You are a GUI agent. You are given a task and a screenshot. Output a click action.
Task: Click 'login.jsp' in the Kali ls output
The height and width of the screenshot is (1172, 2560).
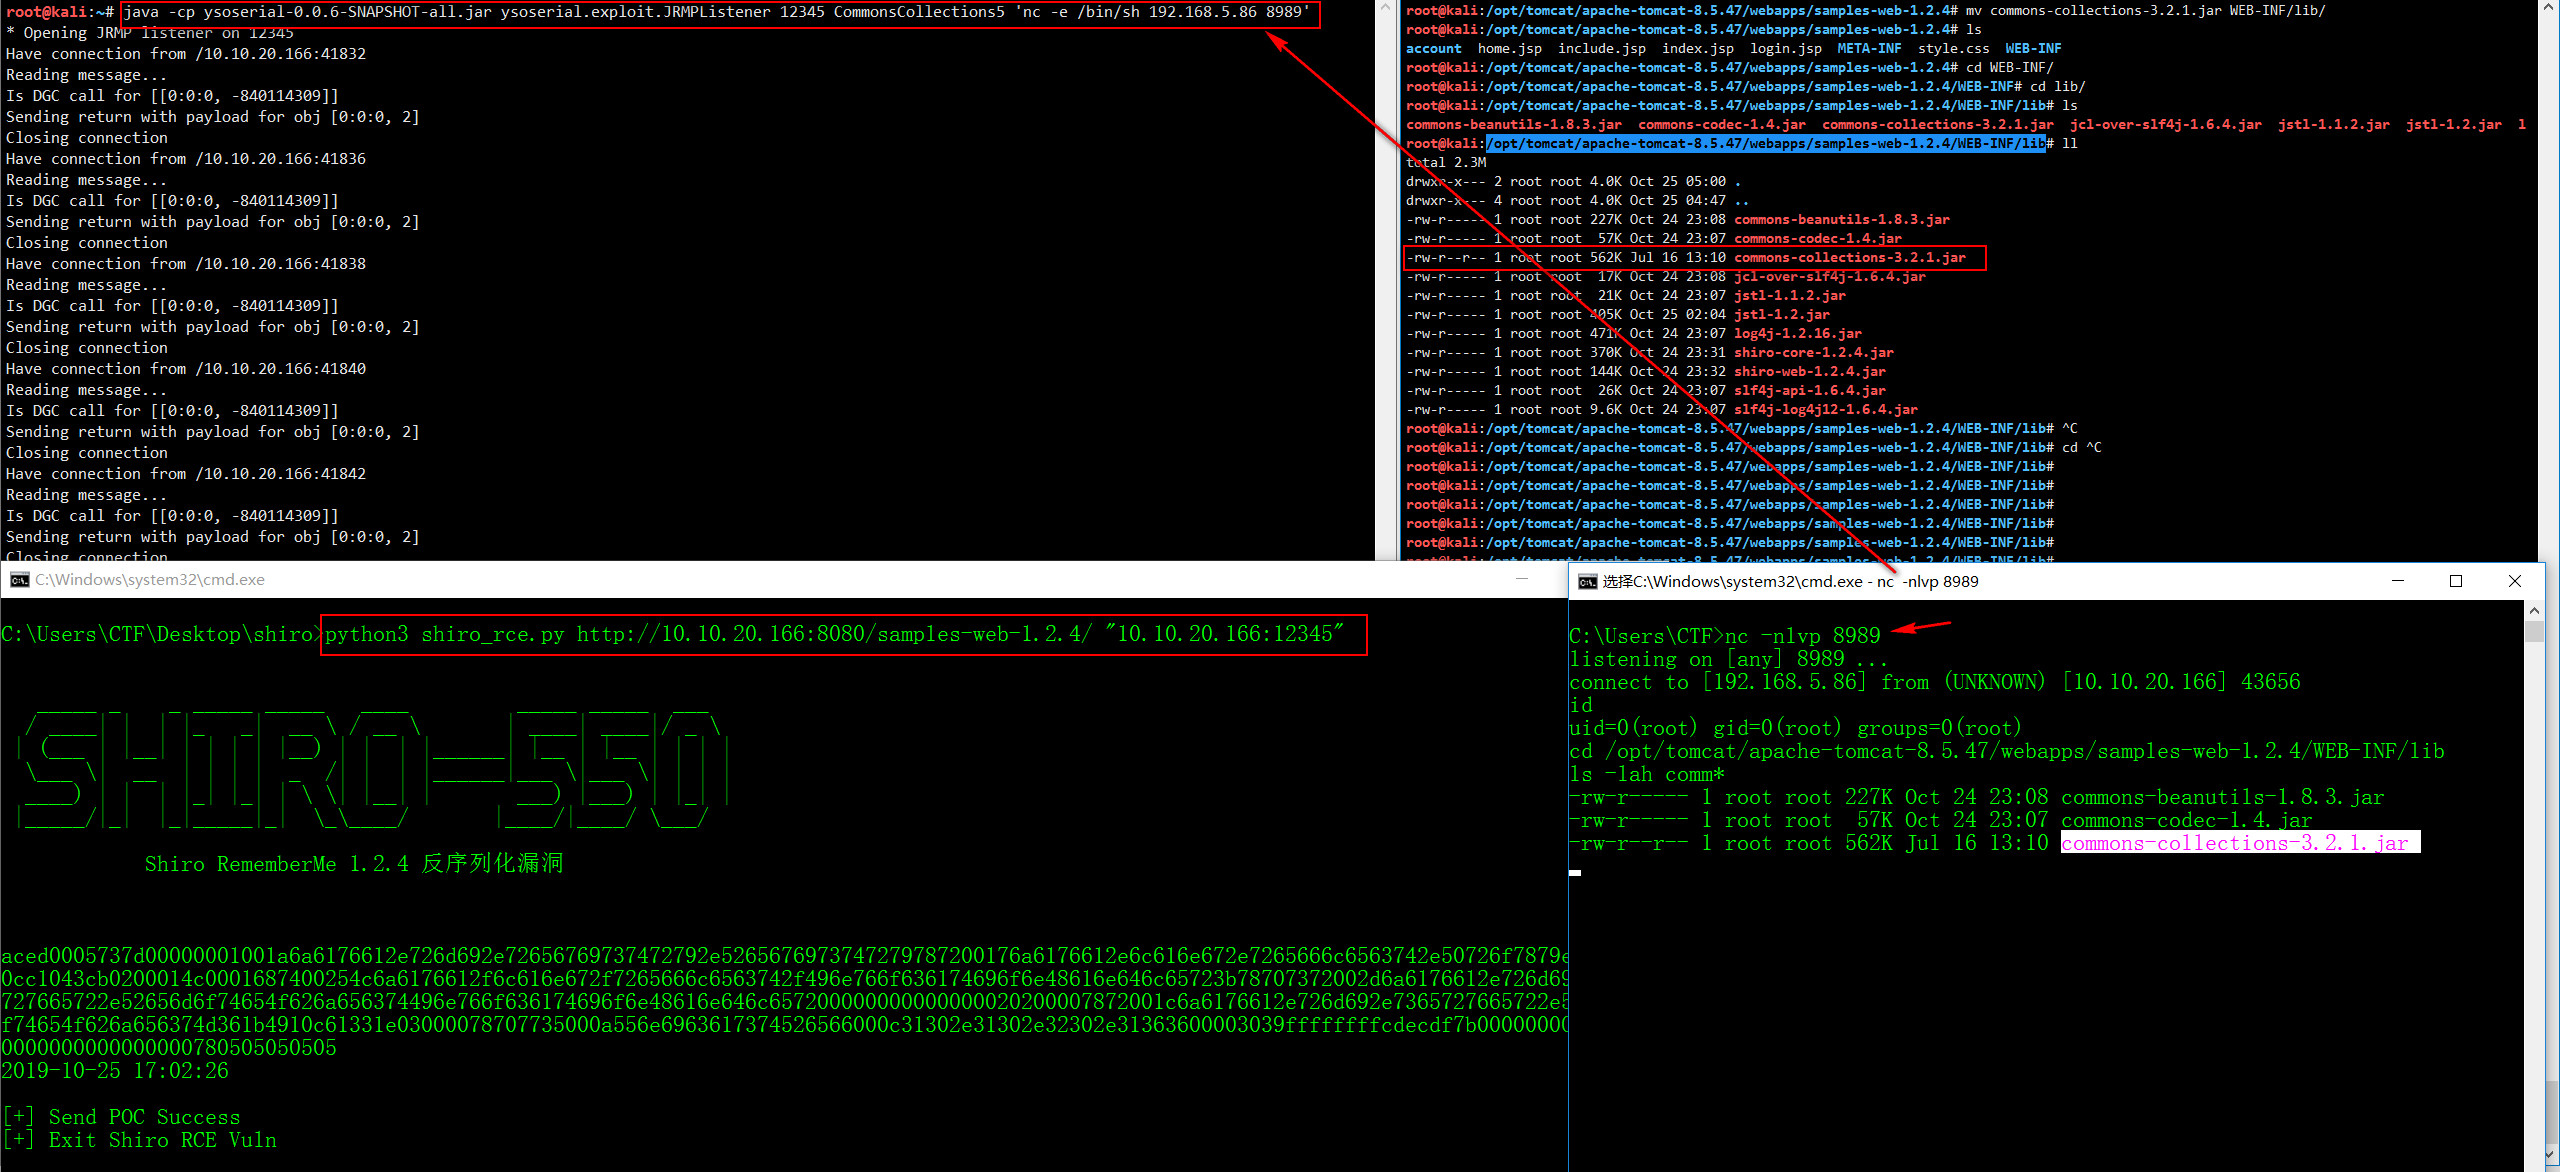pos(1786,49)
